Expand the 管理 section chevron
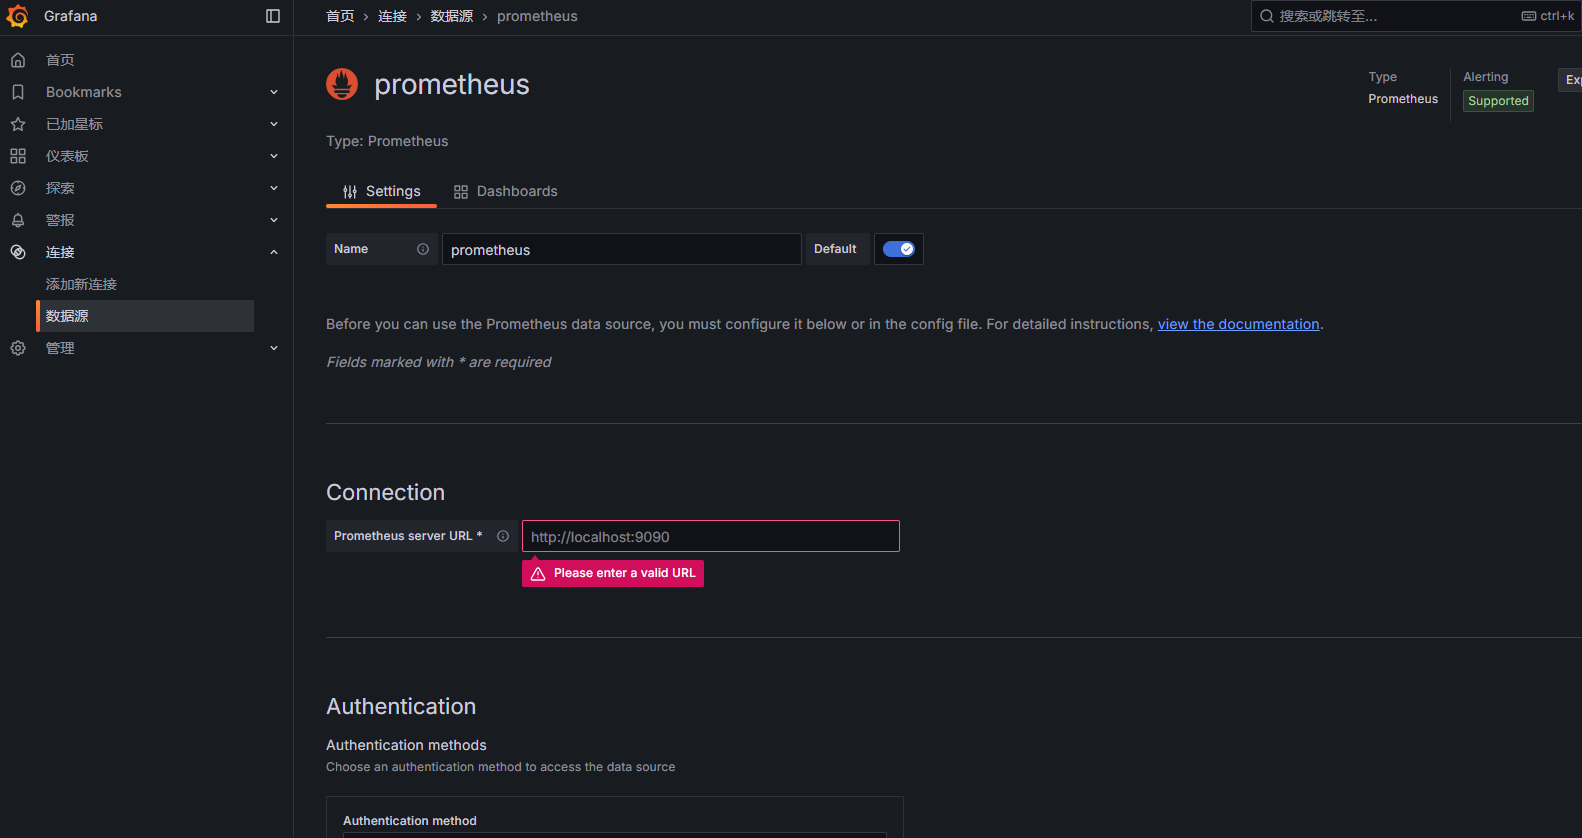1582x838 pixels. point(274,348)
